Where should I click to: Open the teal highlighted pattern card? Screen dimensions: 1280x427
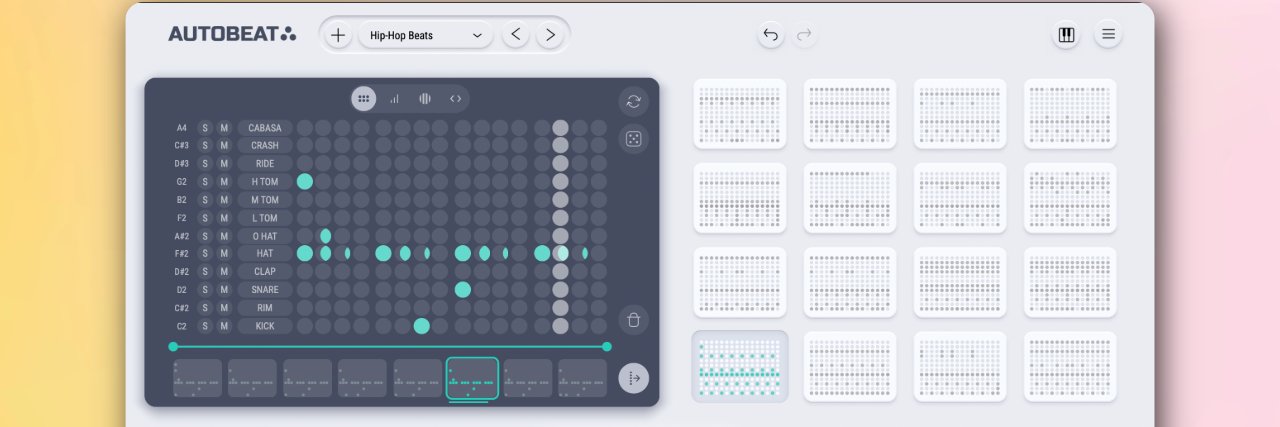click(740, 366)
